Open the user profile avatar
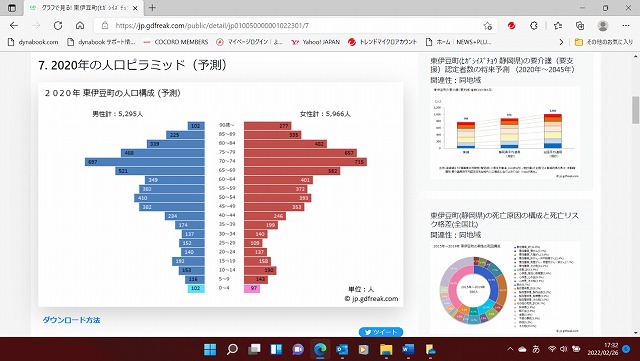640x361 pixels. (x=602, y=25)
